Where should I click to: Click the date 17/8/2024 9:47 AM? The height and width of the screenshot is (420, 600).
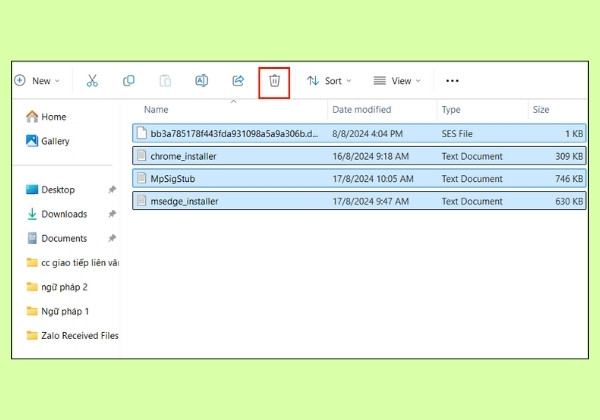[370, 202]
